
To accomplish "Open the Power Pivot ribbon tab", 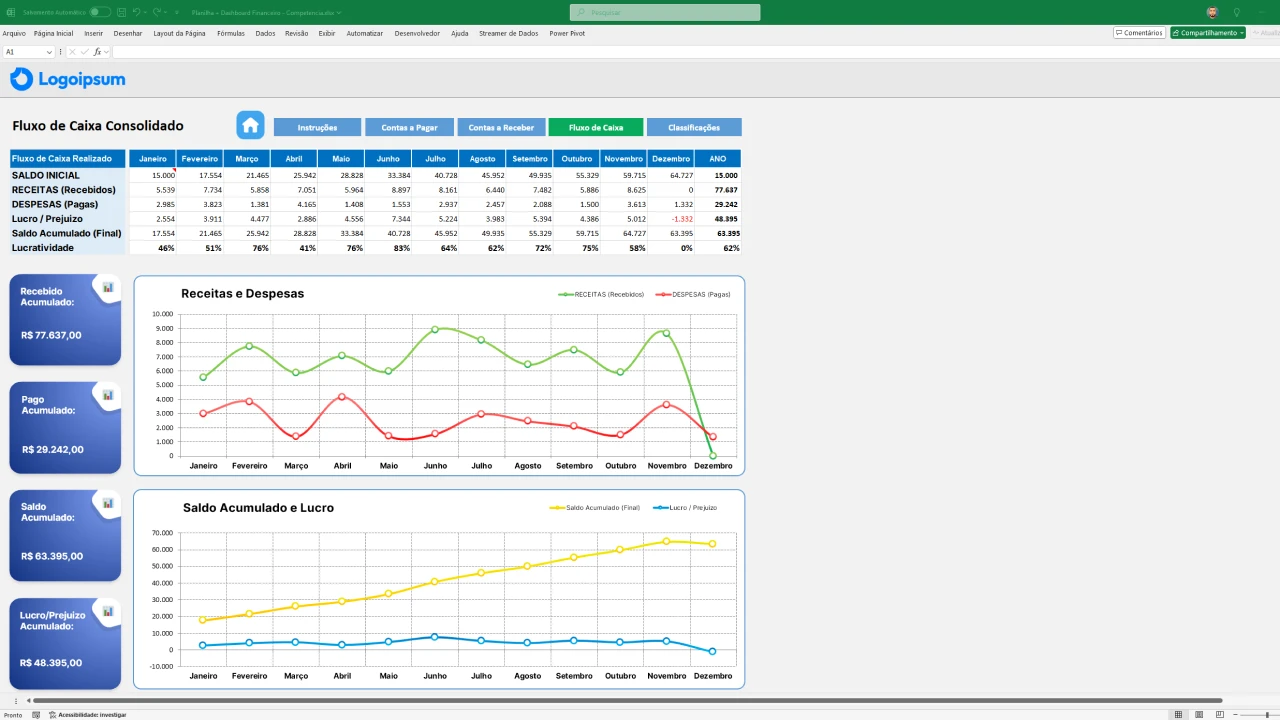I will (x=567, y=33).
